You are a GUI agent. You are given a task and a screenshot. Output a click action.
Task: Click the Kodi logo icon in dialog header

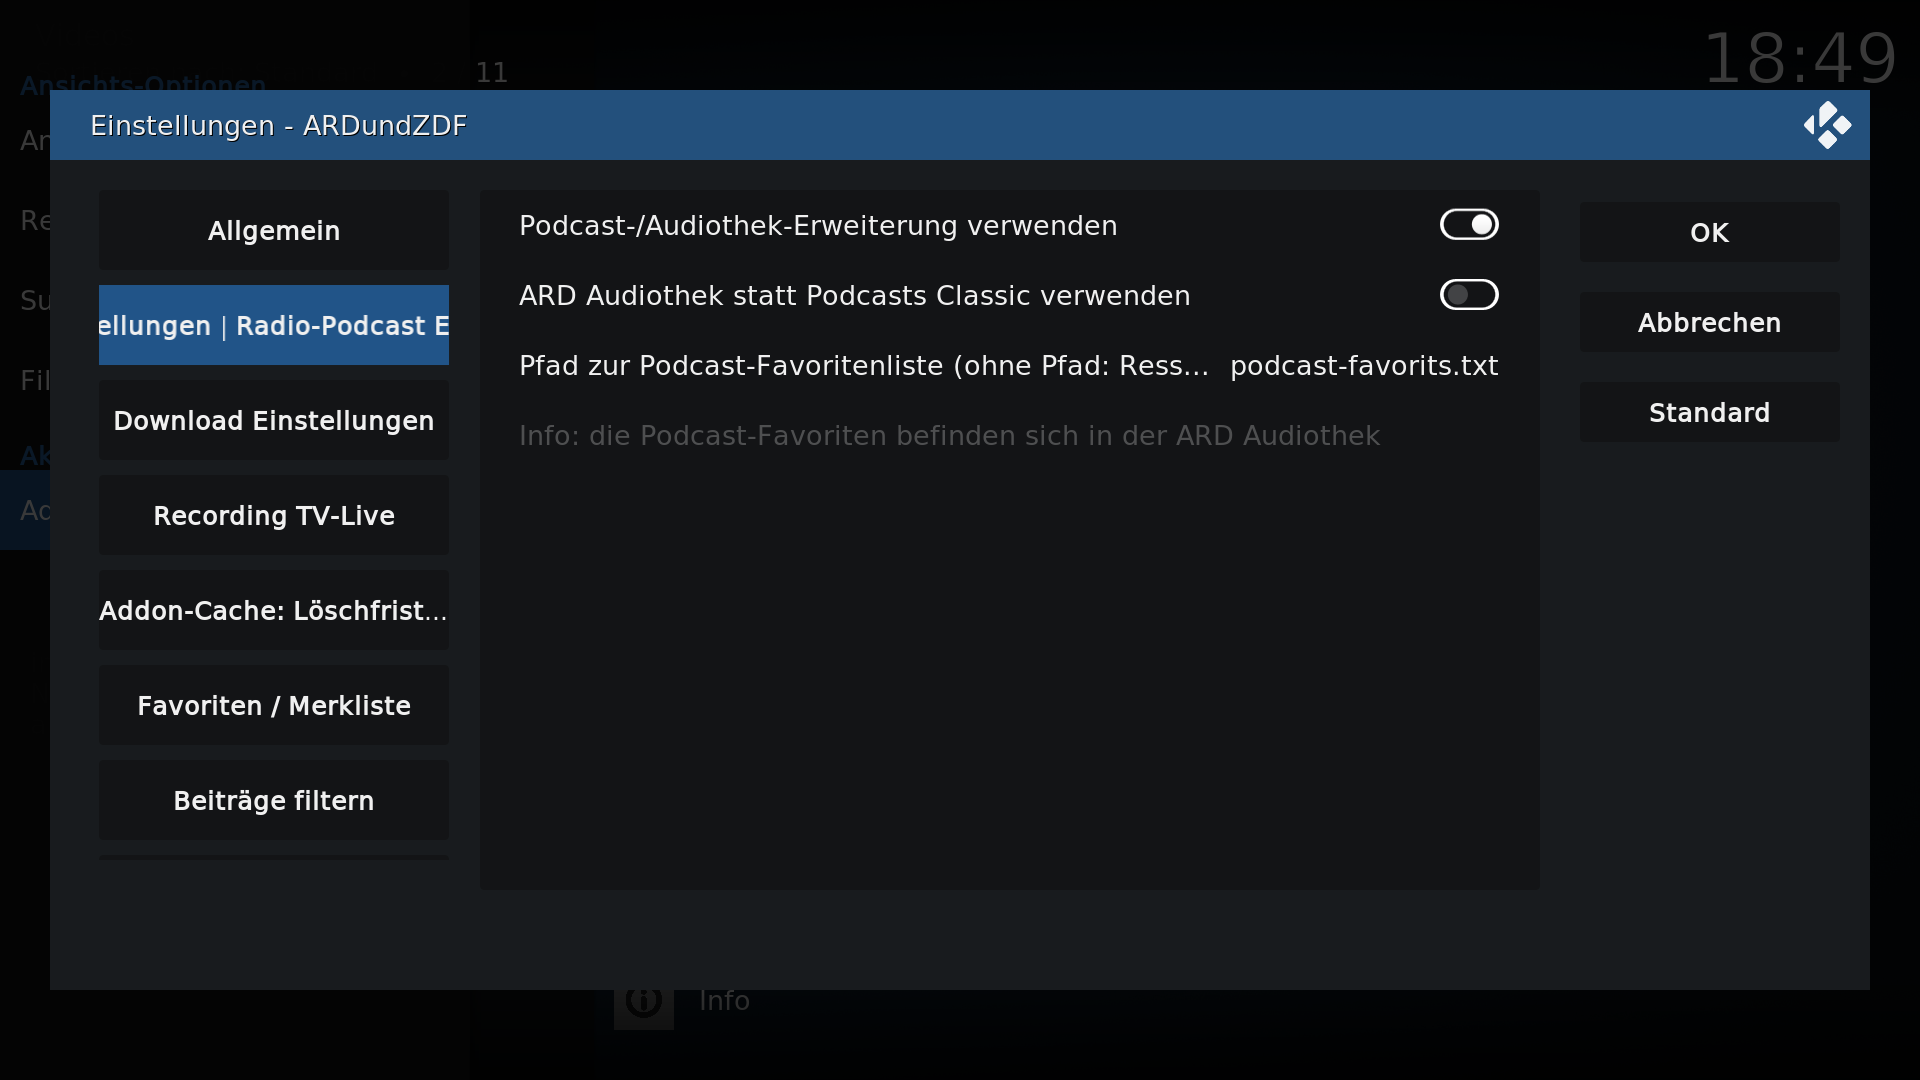[1827, 125]
